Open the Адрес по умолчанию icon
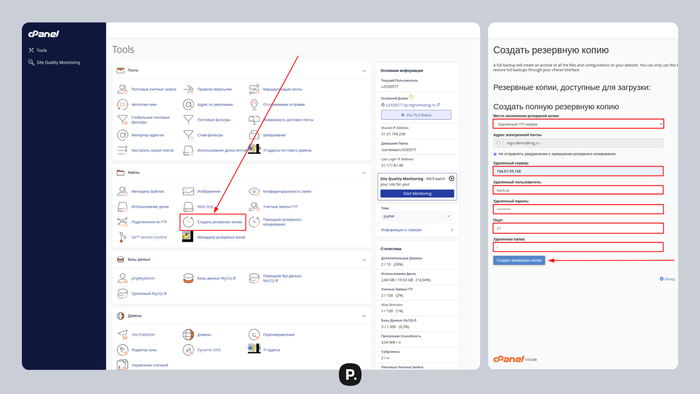Viewport: 700px width, 394px height. [x=188, y=104]
